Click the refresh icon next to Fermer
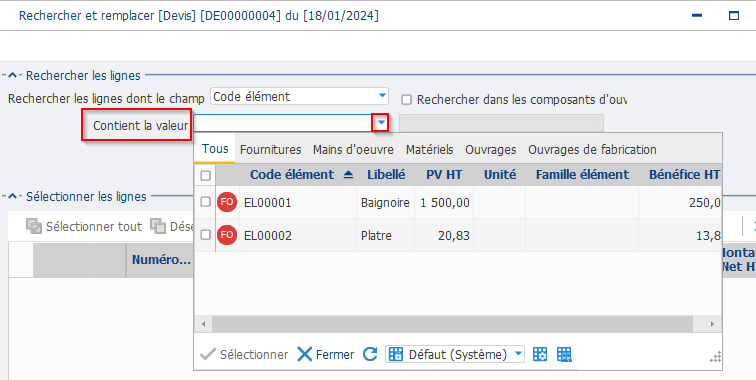Viewport: 756px width, 380px height. 370,354
